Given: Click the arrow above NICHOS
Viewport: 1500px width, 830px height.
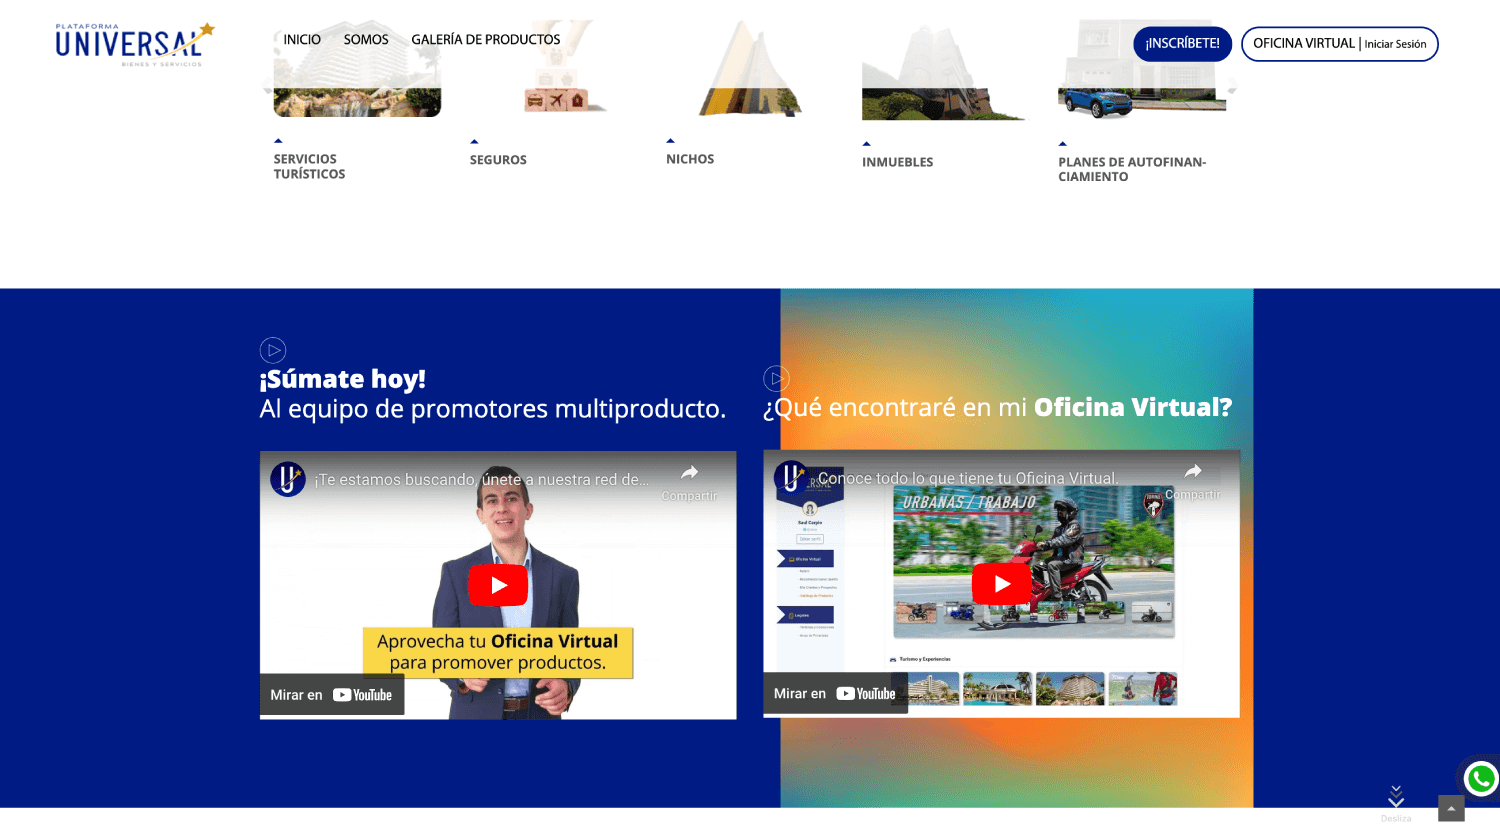Looking at the screenshot, I should pos(670,141).
